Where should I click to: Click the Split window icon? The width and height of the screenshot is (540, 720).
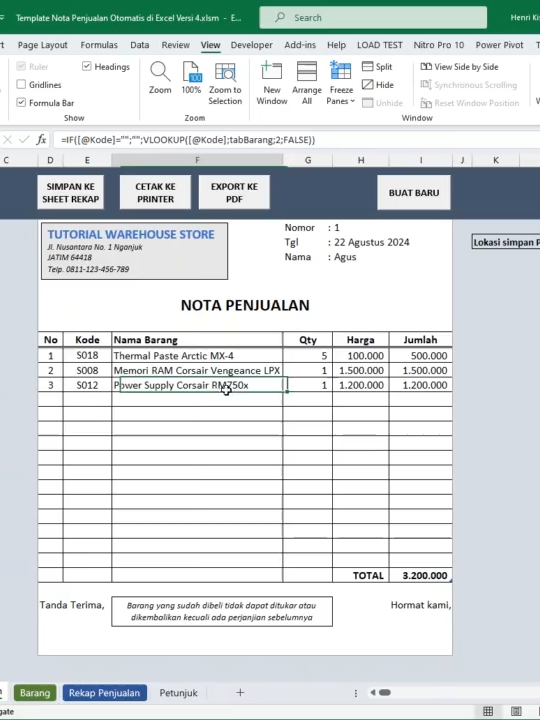tap(367, 67)
